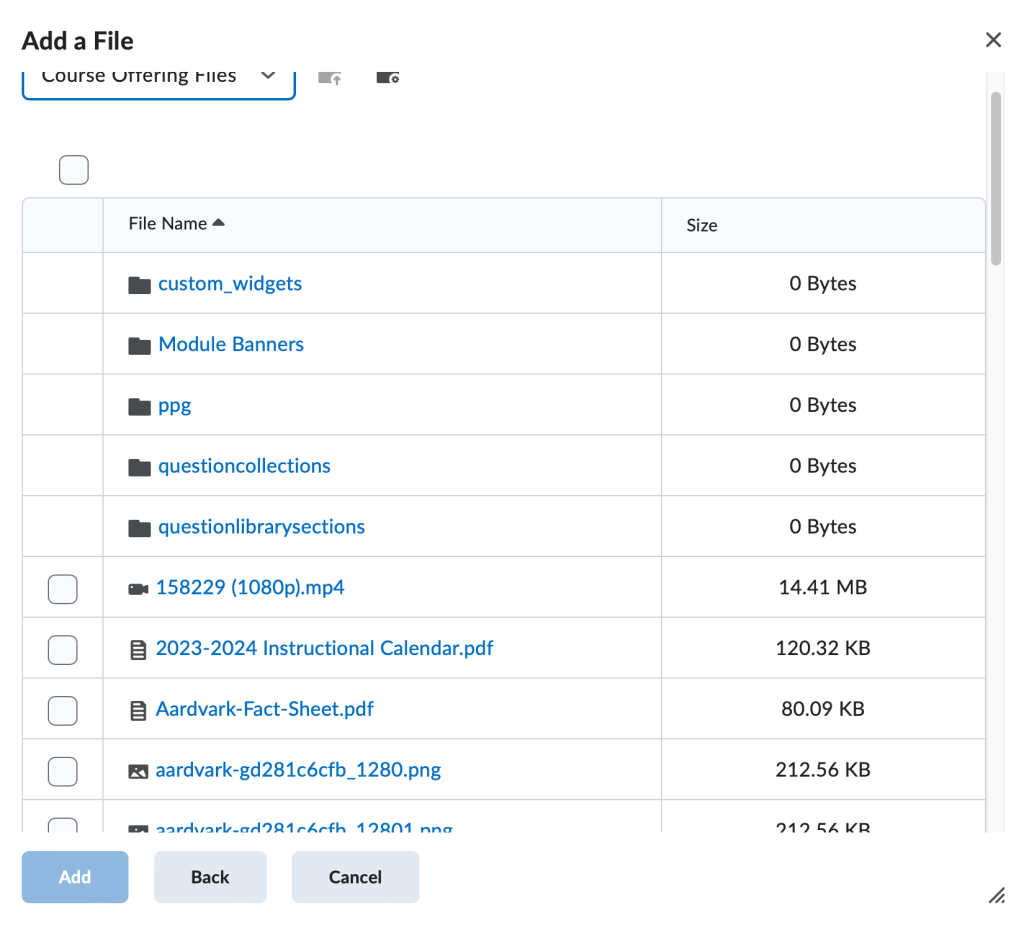Click the image icon beside aardvark-gd281c6cfb_1280.png
The width and height of the screenshot is (1024, 928).
click(138, 771)
